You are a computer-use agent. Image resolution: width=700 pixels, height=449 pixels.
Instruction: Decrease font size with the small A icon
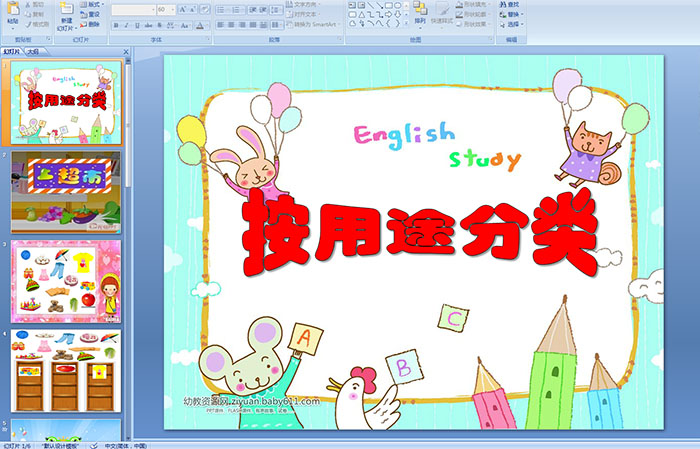(193, 9)
